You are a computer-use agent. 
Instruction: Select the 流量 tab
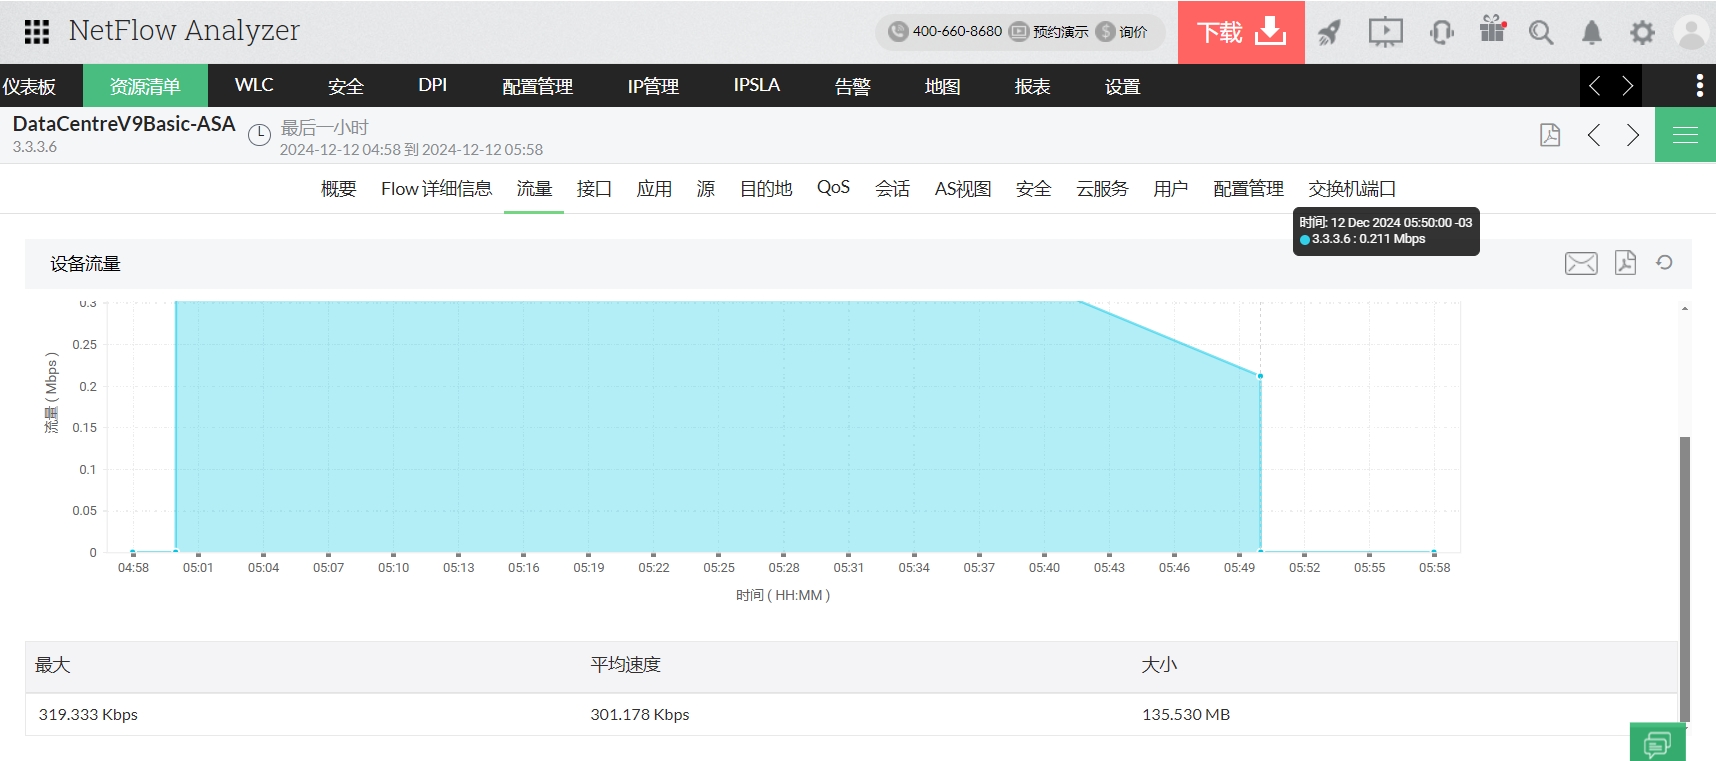tap(534, 188)
